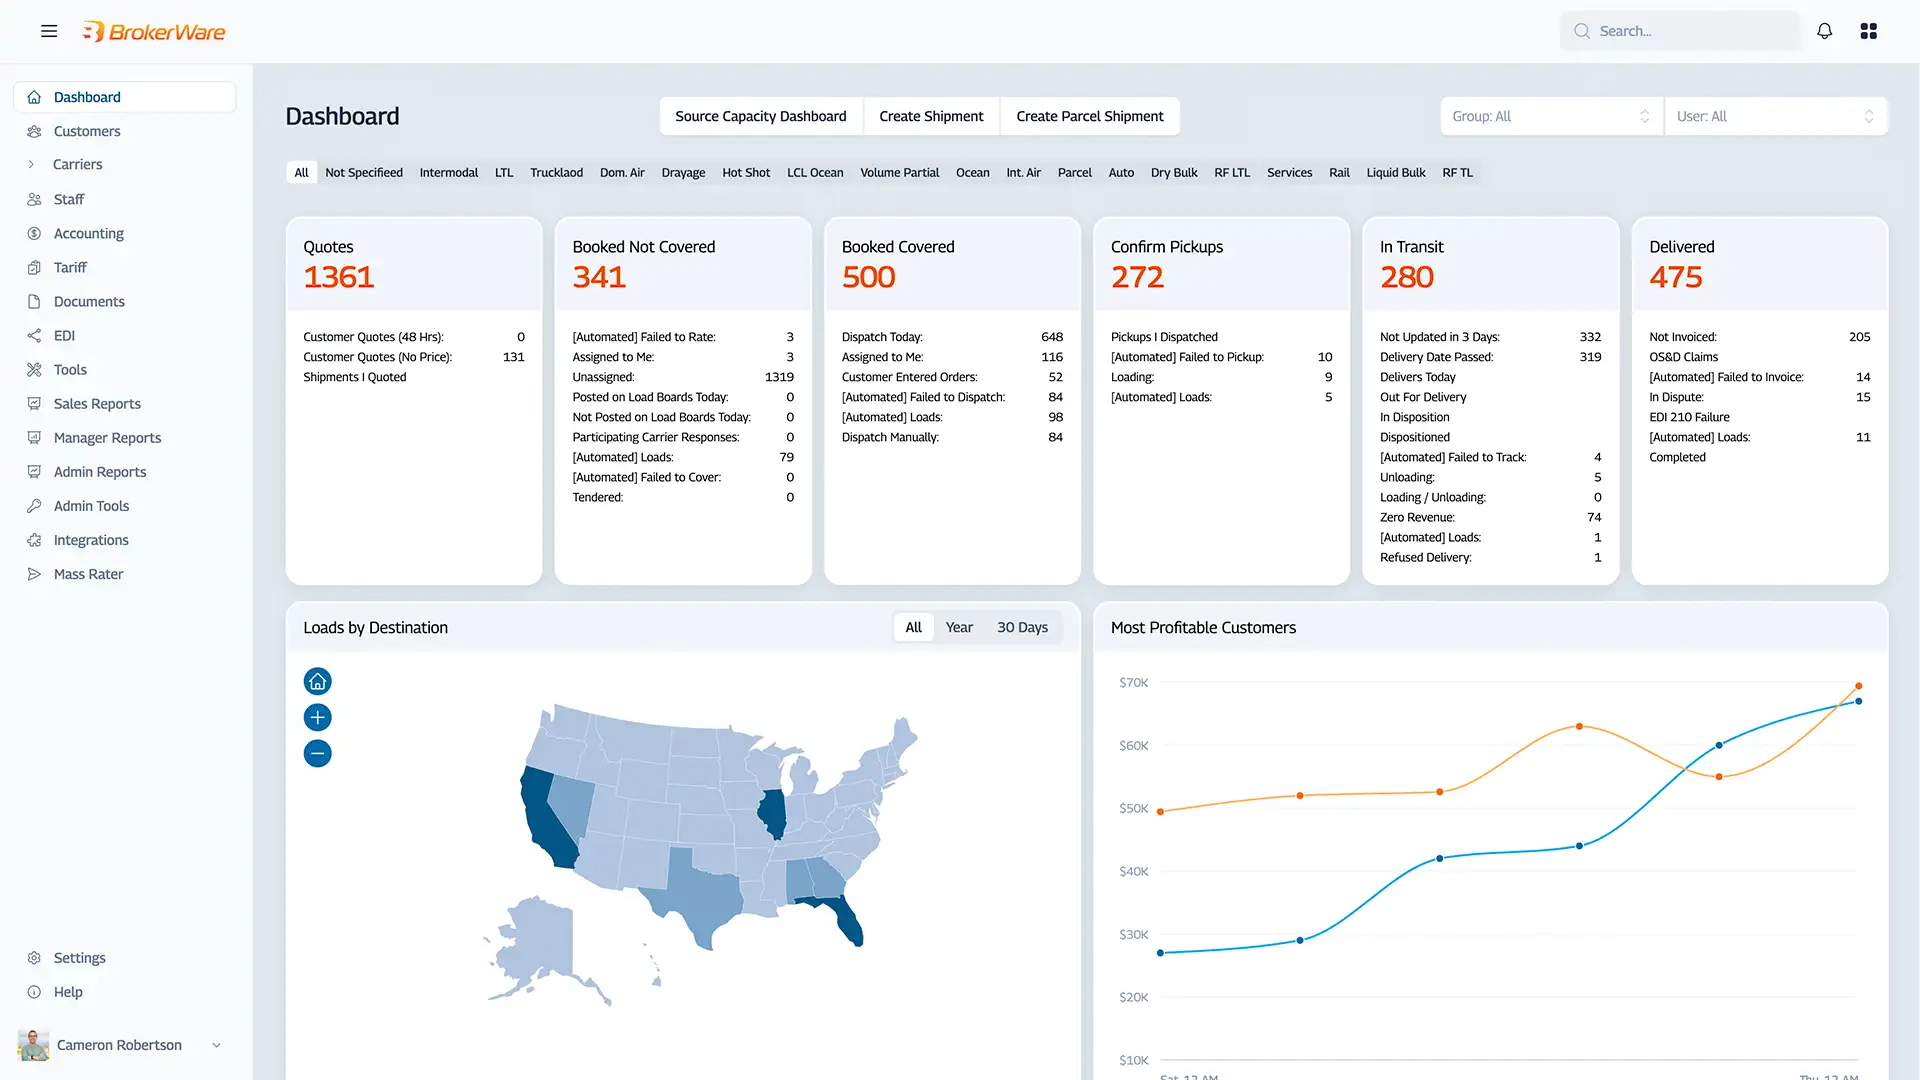
Task: Select All in Loads by Destination
Action: coord(913,628)
